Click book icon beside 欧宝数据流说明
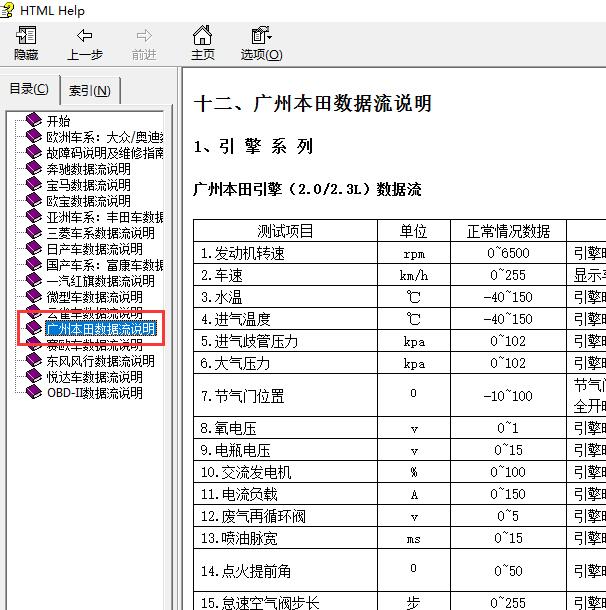Screen dimensions: 606x610 click(34, 200)
